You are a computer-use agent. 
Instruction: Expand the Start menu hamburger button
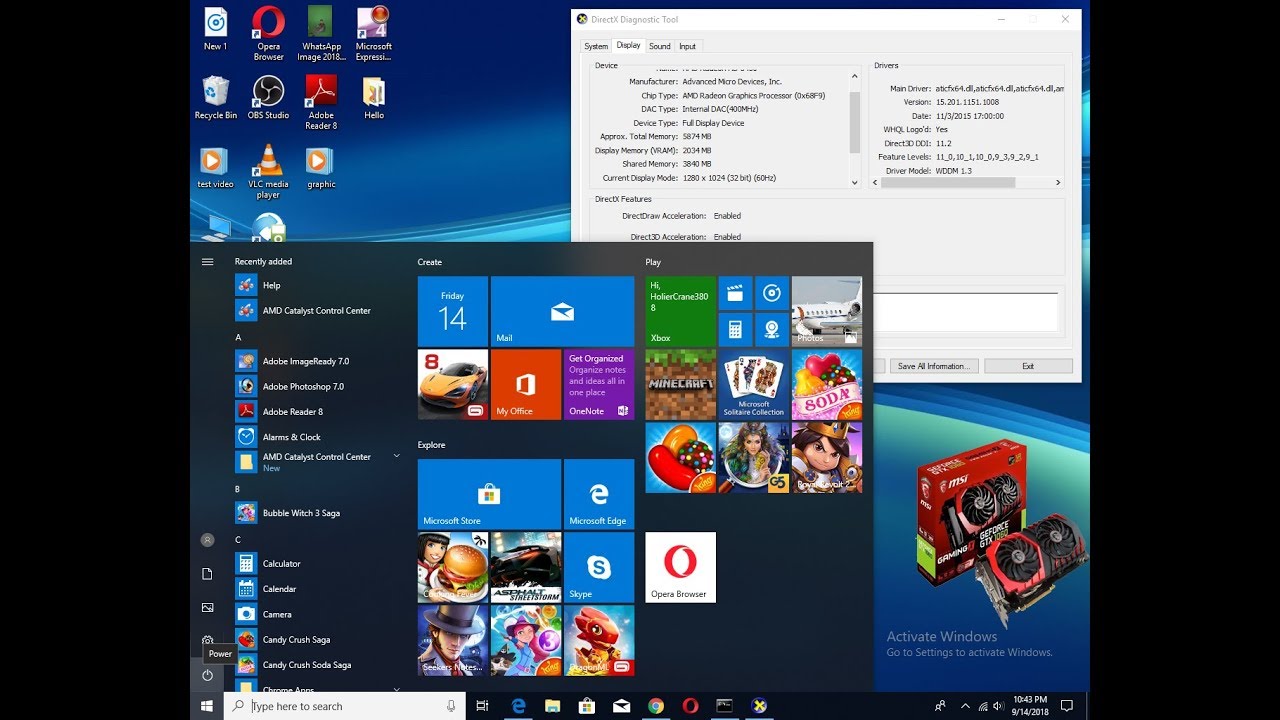(x=207, y=262)
